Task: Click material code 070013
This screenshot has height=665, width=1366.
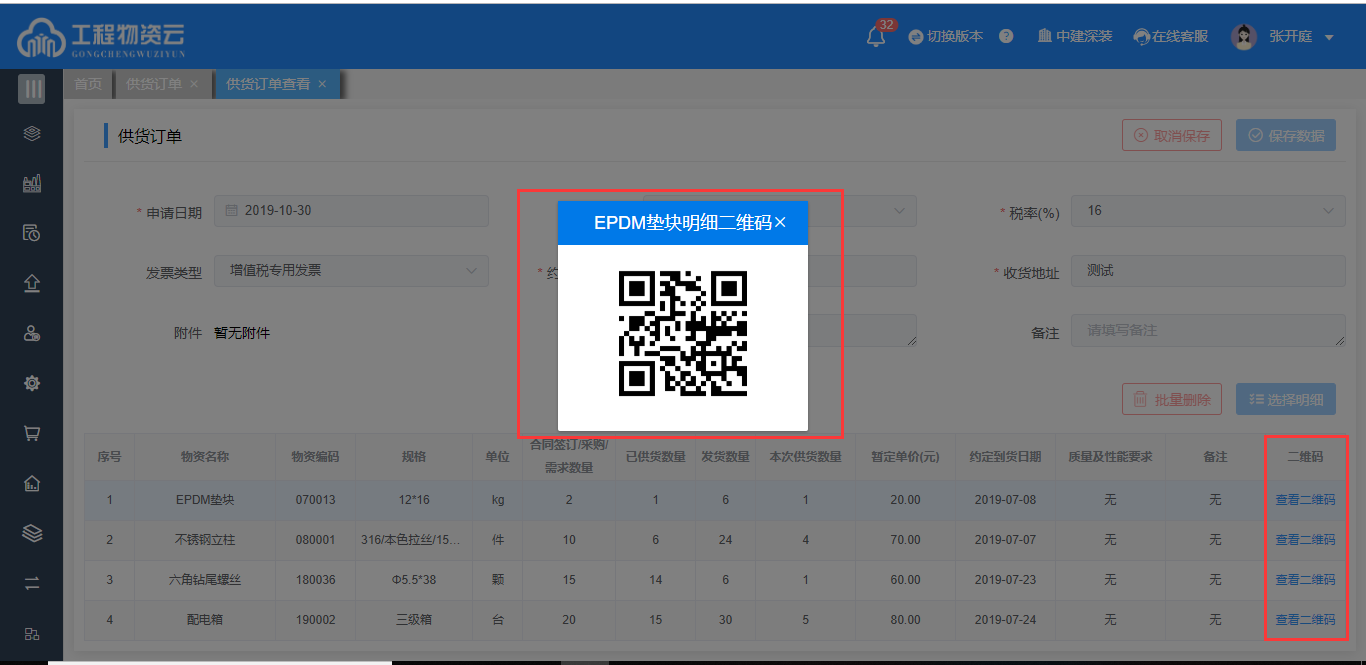Action: 315,500
